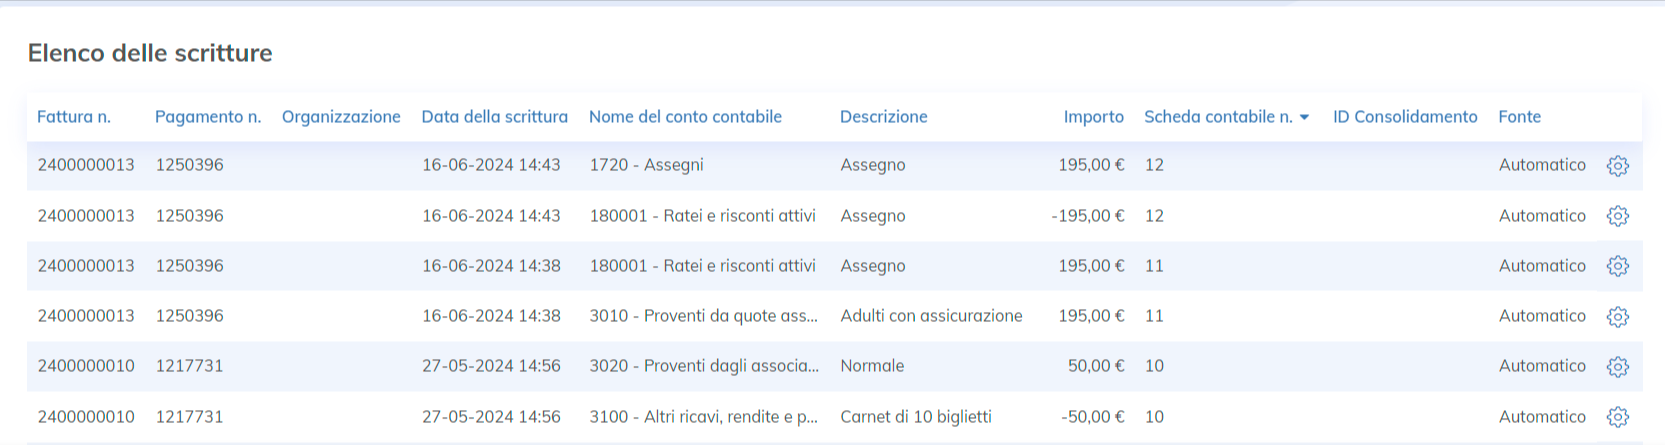Click the Descrizione column header
Viewport: 1665px width, 445px height.
coord(883,117)
